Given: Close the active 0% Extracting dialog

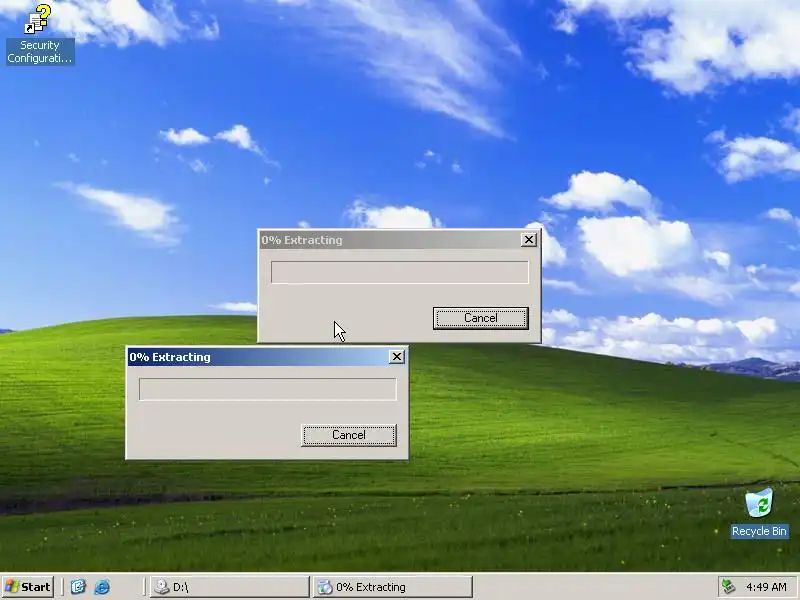Looking at the screenshot, I should coord(397,357).
